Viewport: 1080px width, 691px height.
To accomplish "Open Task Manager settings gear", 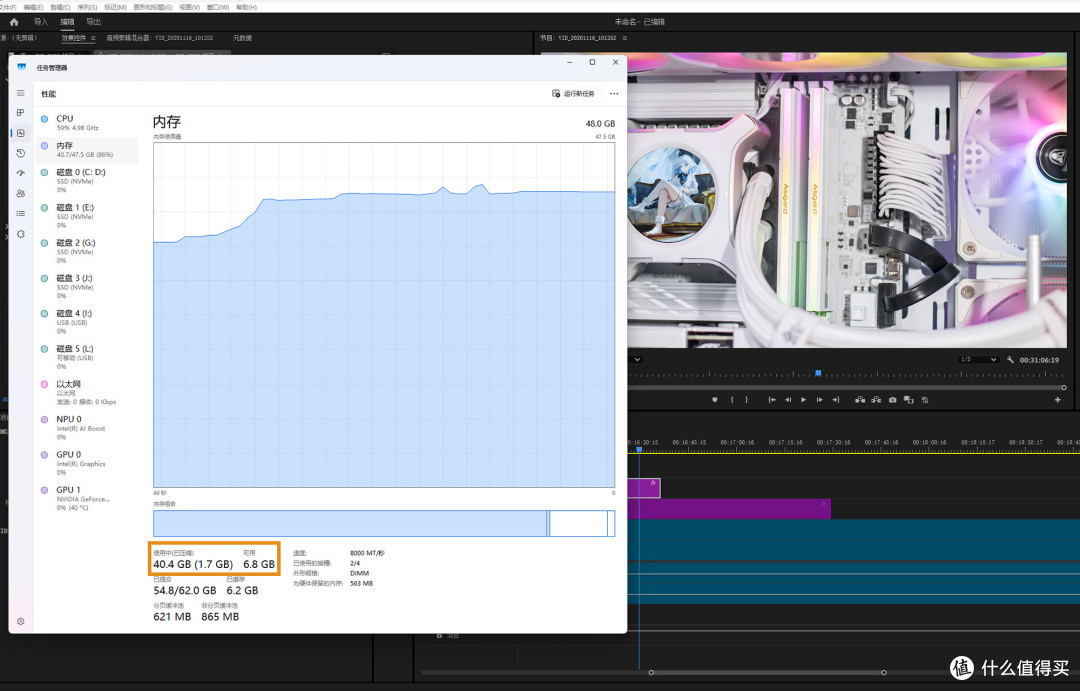I will [21, 621].
